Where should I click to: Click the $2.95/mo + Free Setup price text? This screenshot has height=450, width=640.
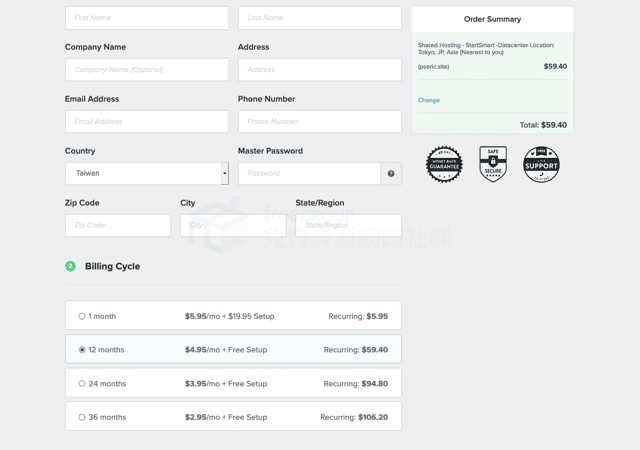coord(226,417)
